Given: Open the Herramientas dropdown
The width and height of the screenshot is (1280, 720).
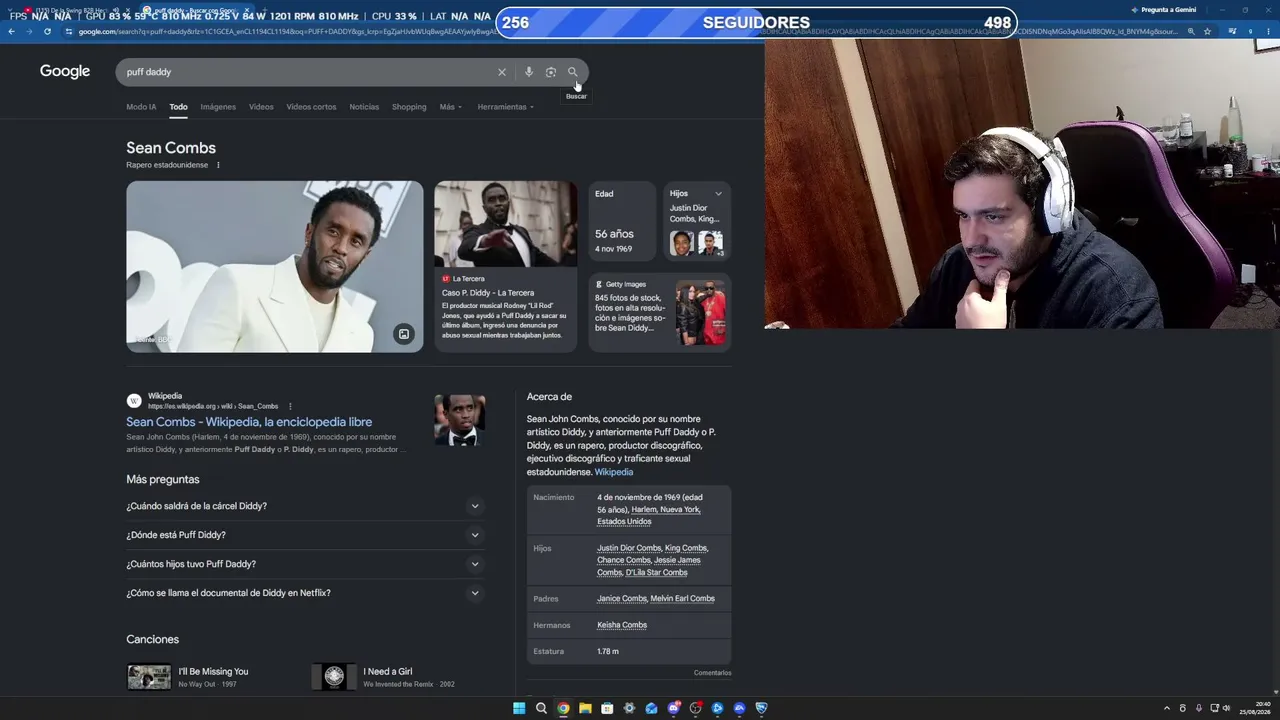Looking at the screenshot, I should pyautogui.click(x=506, y=107).
